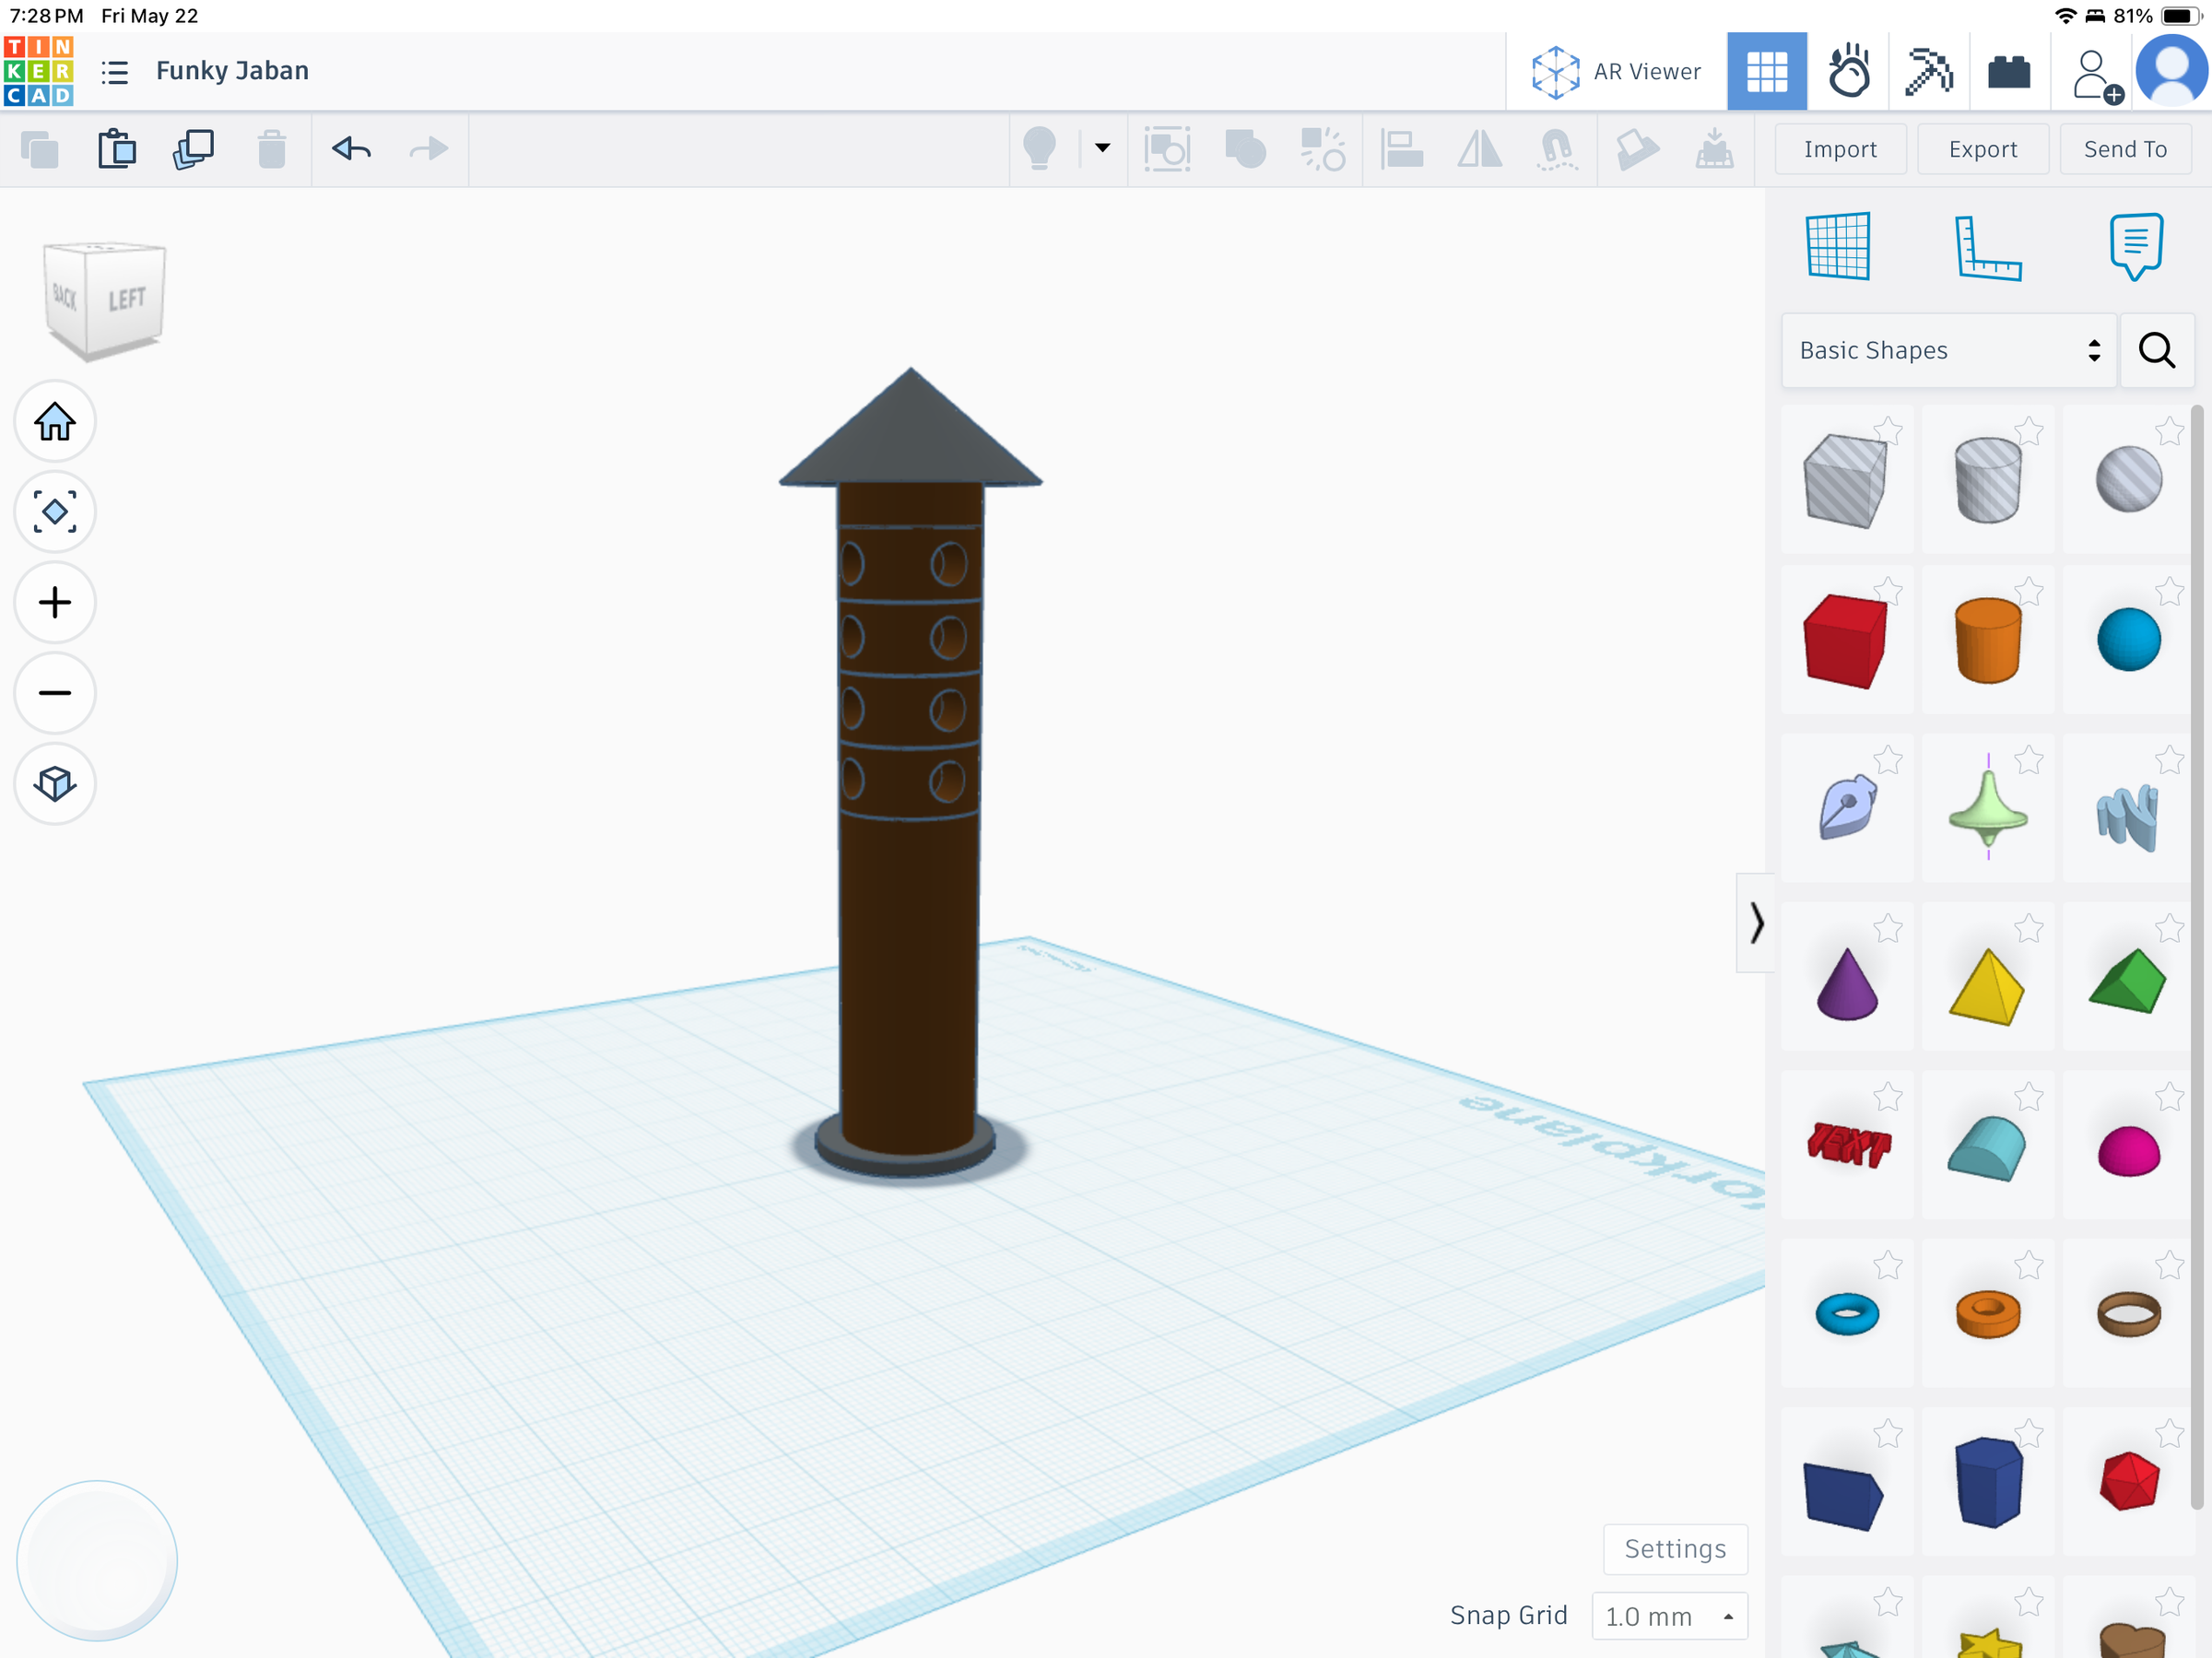Select the green Roof shape
Screen dimensions: 2212x1658
(2127, 982)
